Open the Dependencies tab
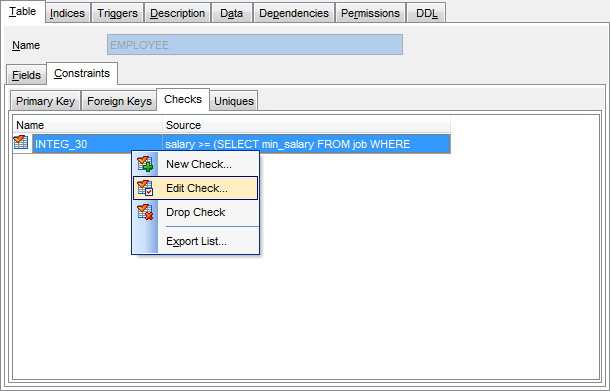610x391 pixels. click(x=294, y=13)
